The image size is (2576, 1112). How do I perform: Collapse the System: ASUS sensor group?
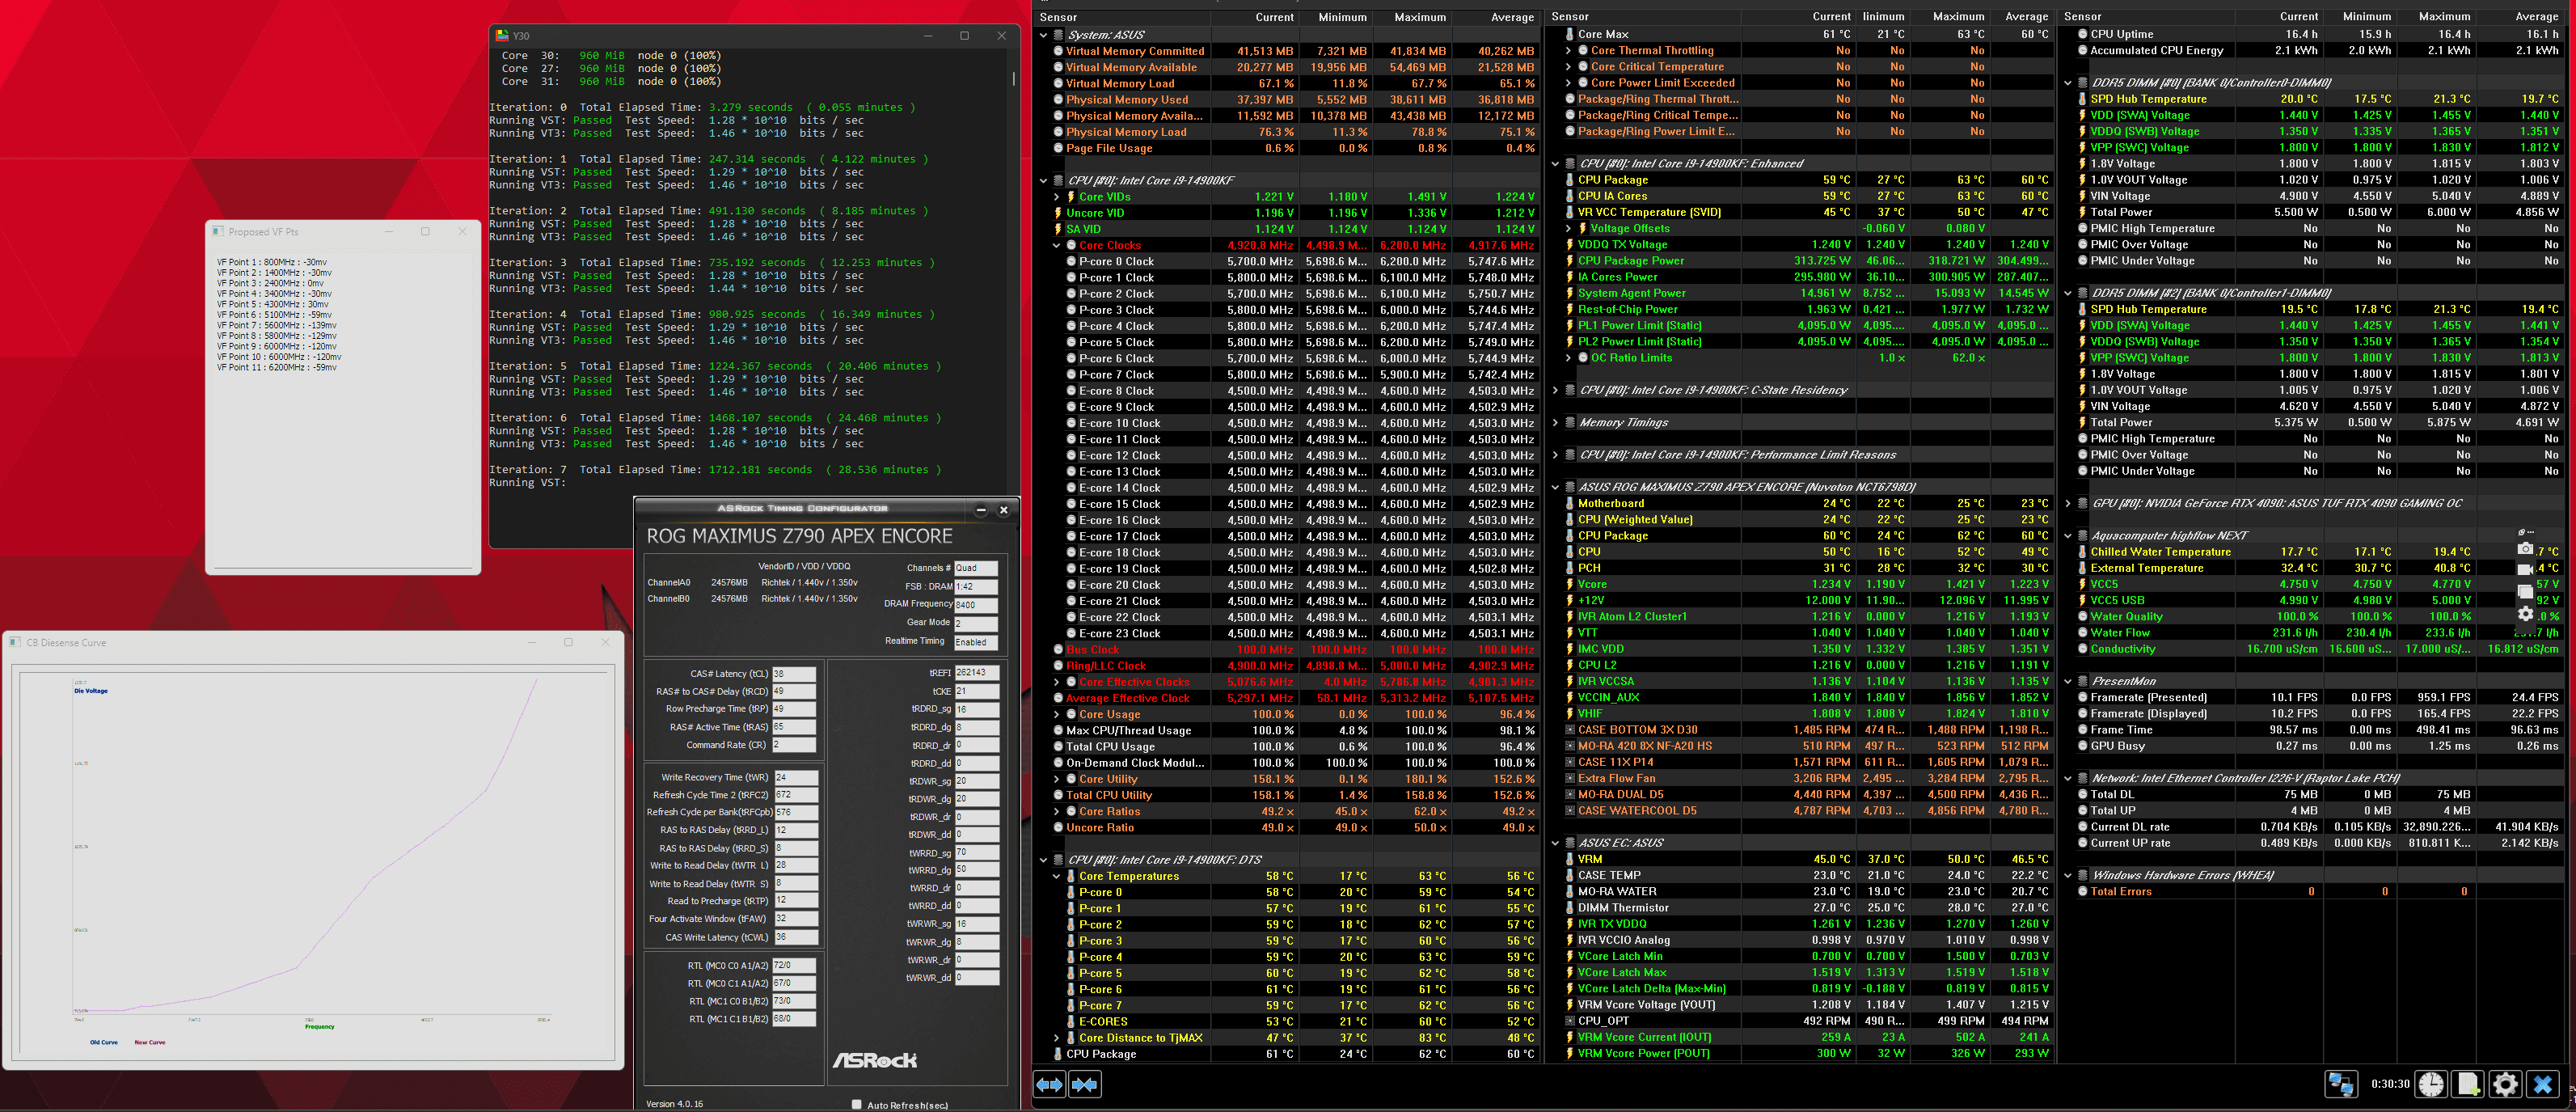1044,35
